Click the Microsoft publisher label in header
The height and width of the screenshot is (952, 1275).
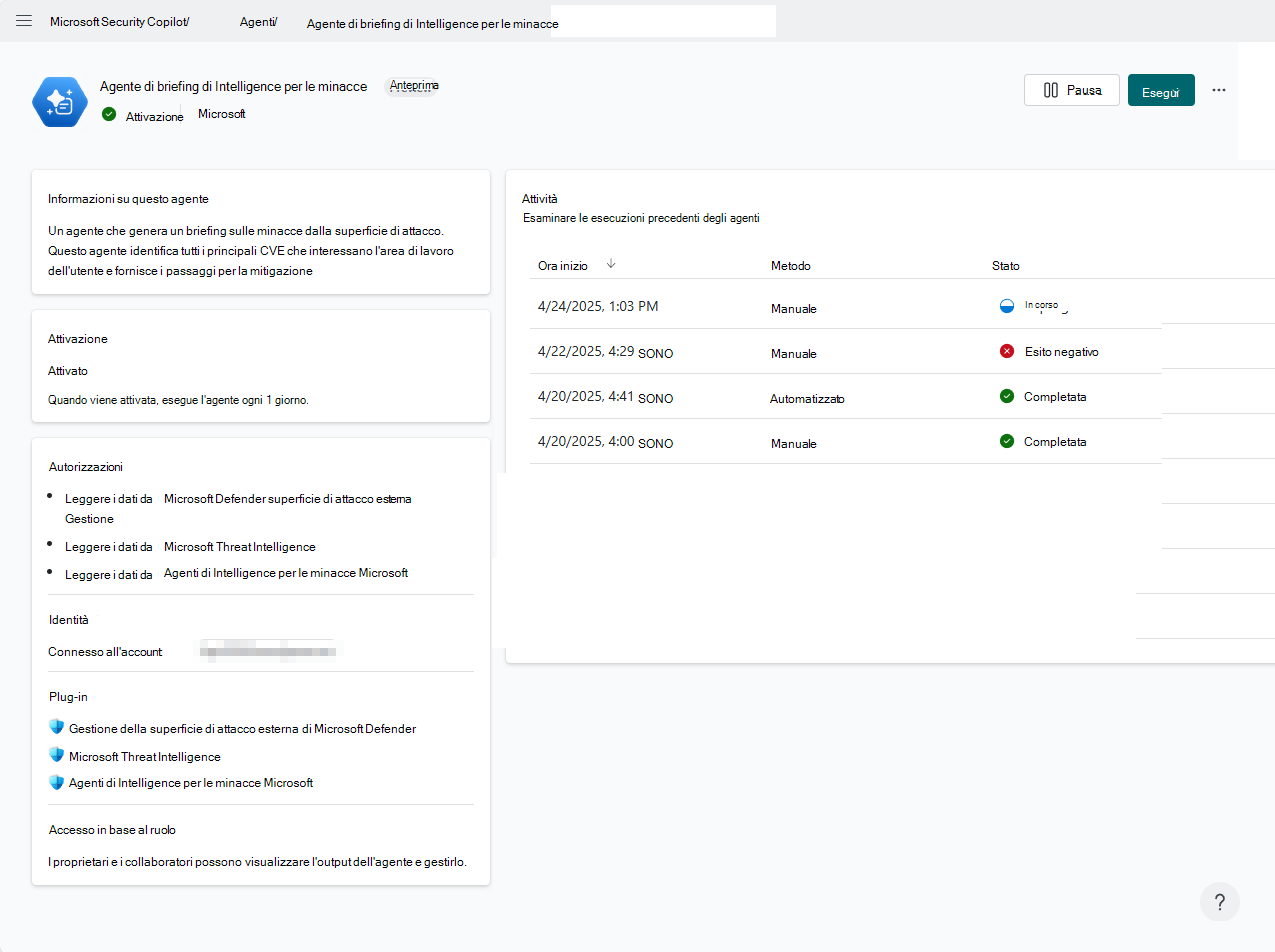tap(222, 114)
